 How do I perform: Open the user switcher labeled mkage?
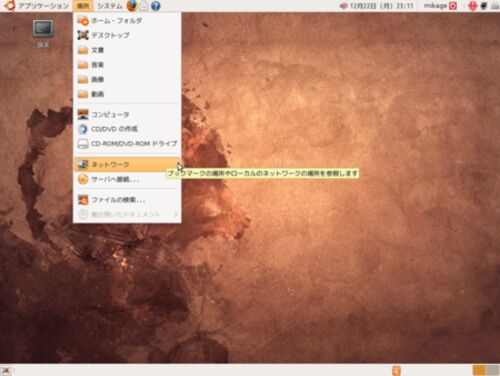click(435, 6)
